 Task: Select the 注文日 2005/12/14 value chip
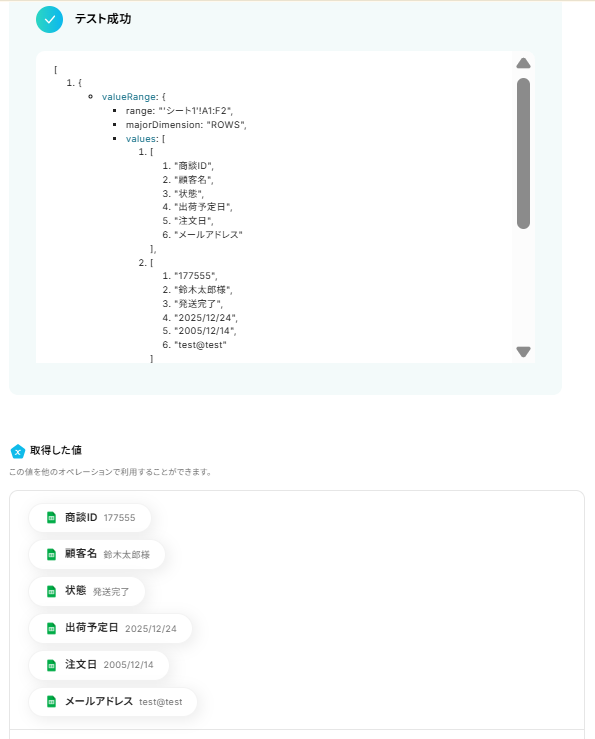99,665
